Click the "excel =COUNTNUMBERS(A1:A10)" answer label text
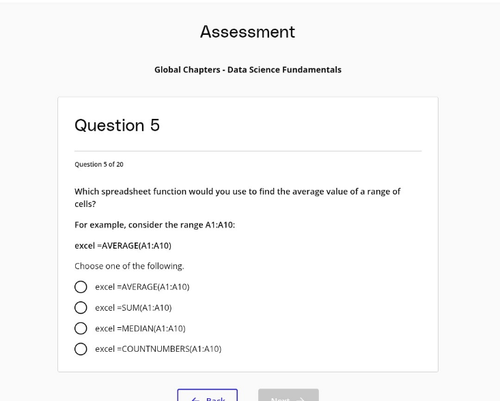Image resolution: width=500 pixels, height=401 pixels. coord(158,349)
